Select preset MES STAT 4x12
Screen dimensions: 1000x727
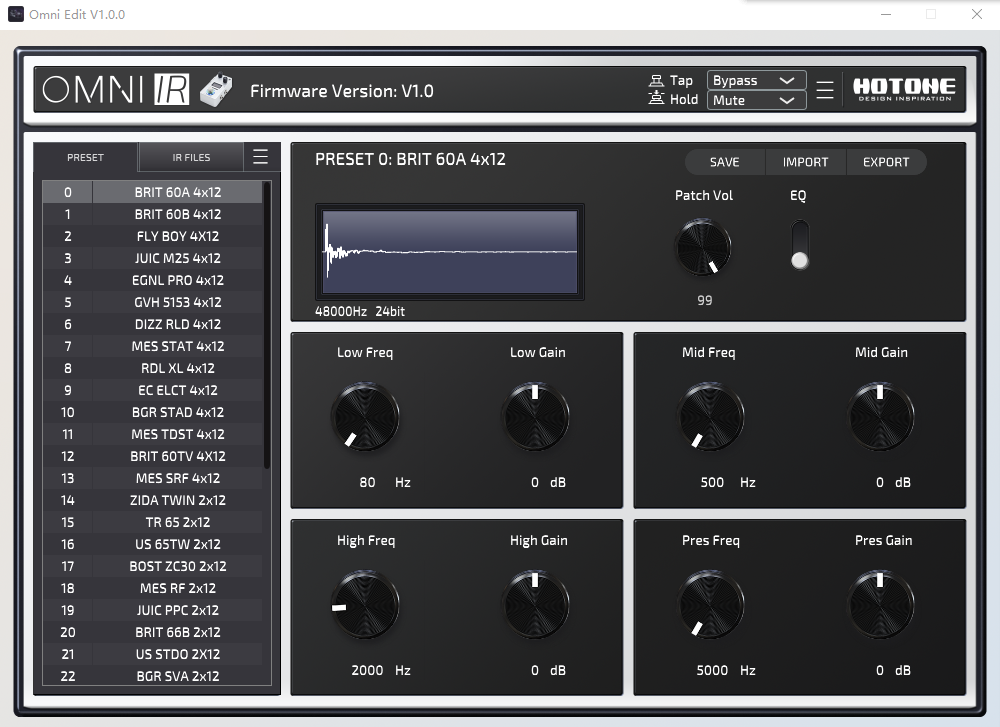(x=152, y=346)
